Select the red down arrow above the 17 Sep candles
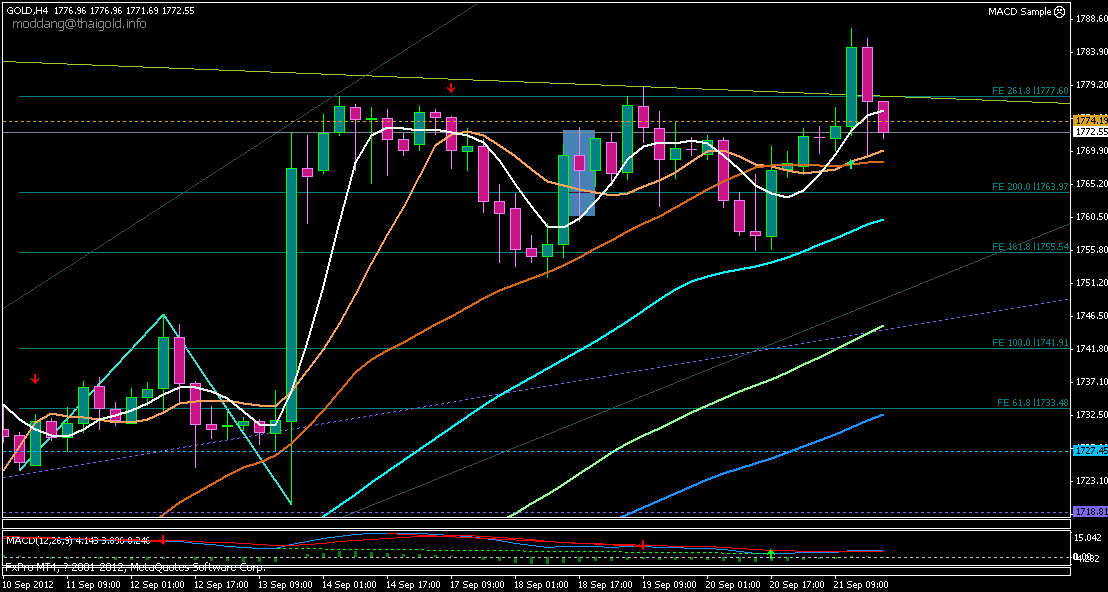 pyautogui.click(x=451, y=88)
